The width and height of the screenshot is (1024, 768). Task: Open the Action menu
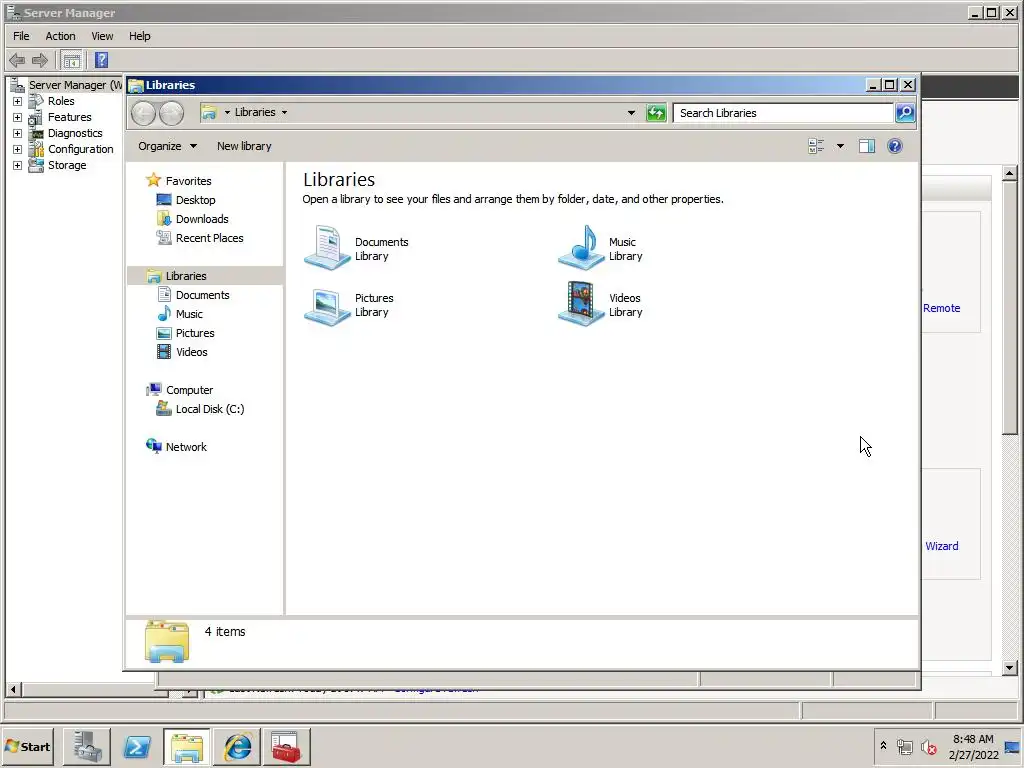(x=60, y=36)
